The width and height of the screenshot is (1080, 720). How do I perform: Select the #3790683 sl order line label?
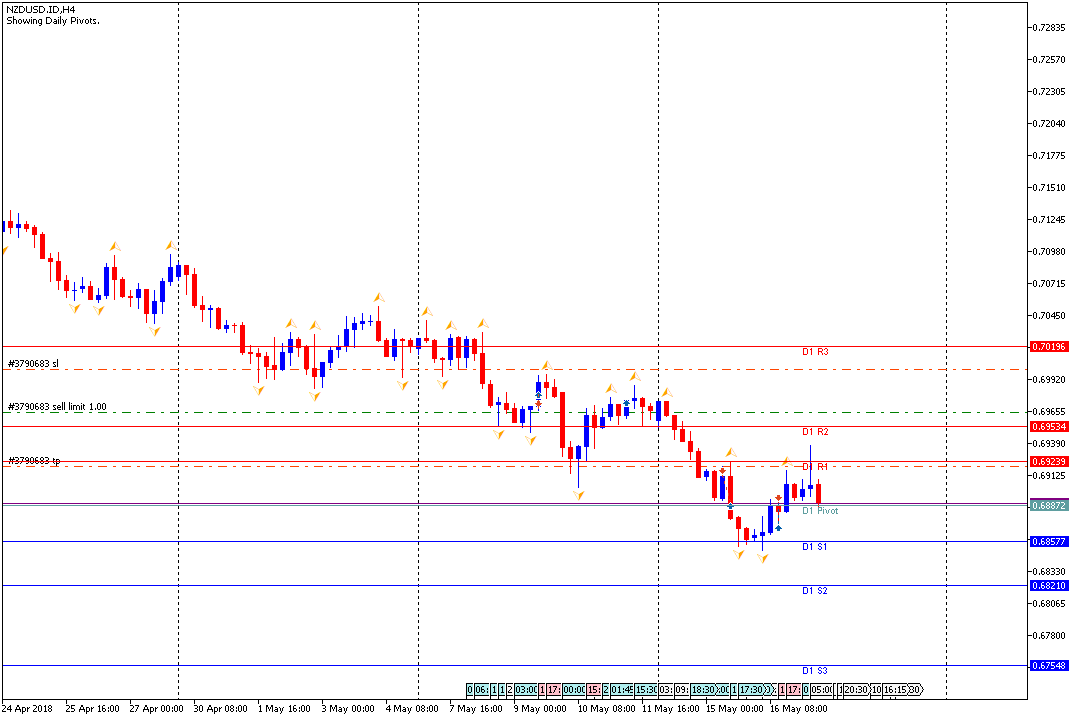click(x=33, y=364)
